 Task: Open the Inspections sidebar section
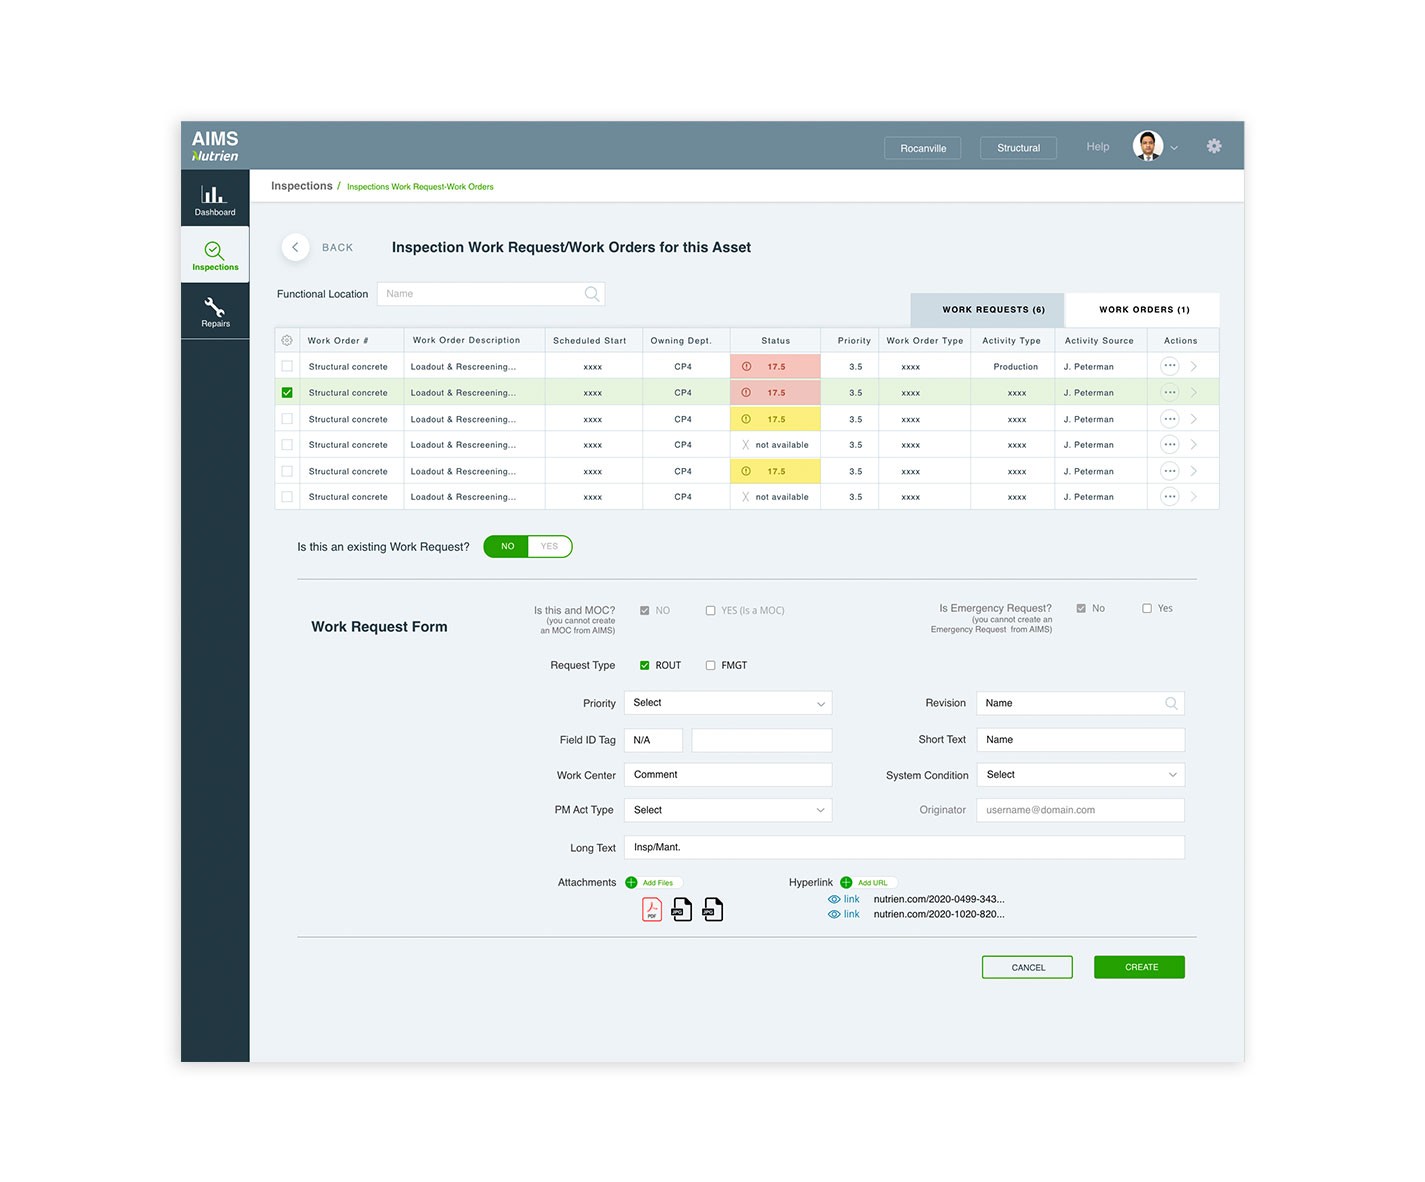tap(215, 255)
